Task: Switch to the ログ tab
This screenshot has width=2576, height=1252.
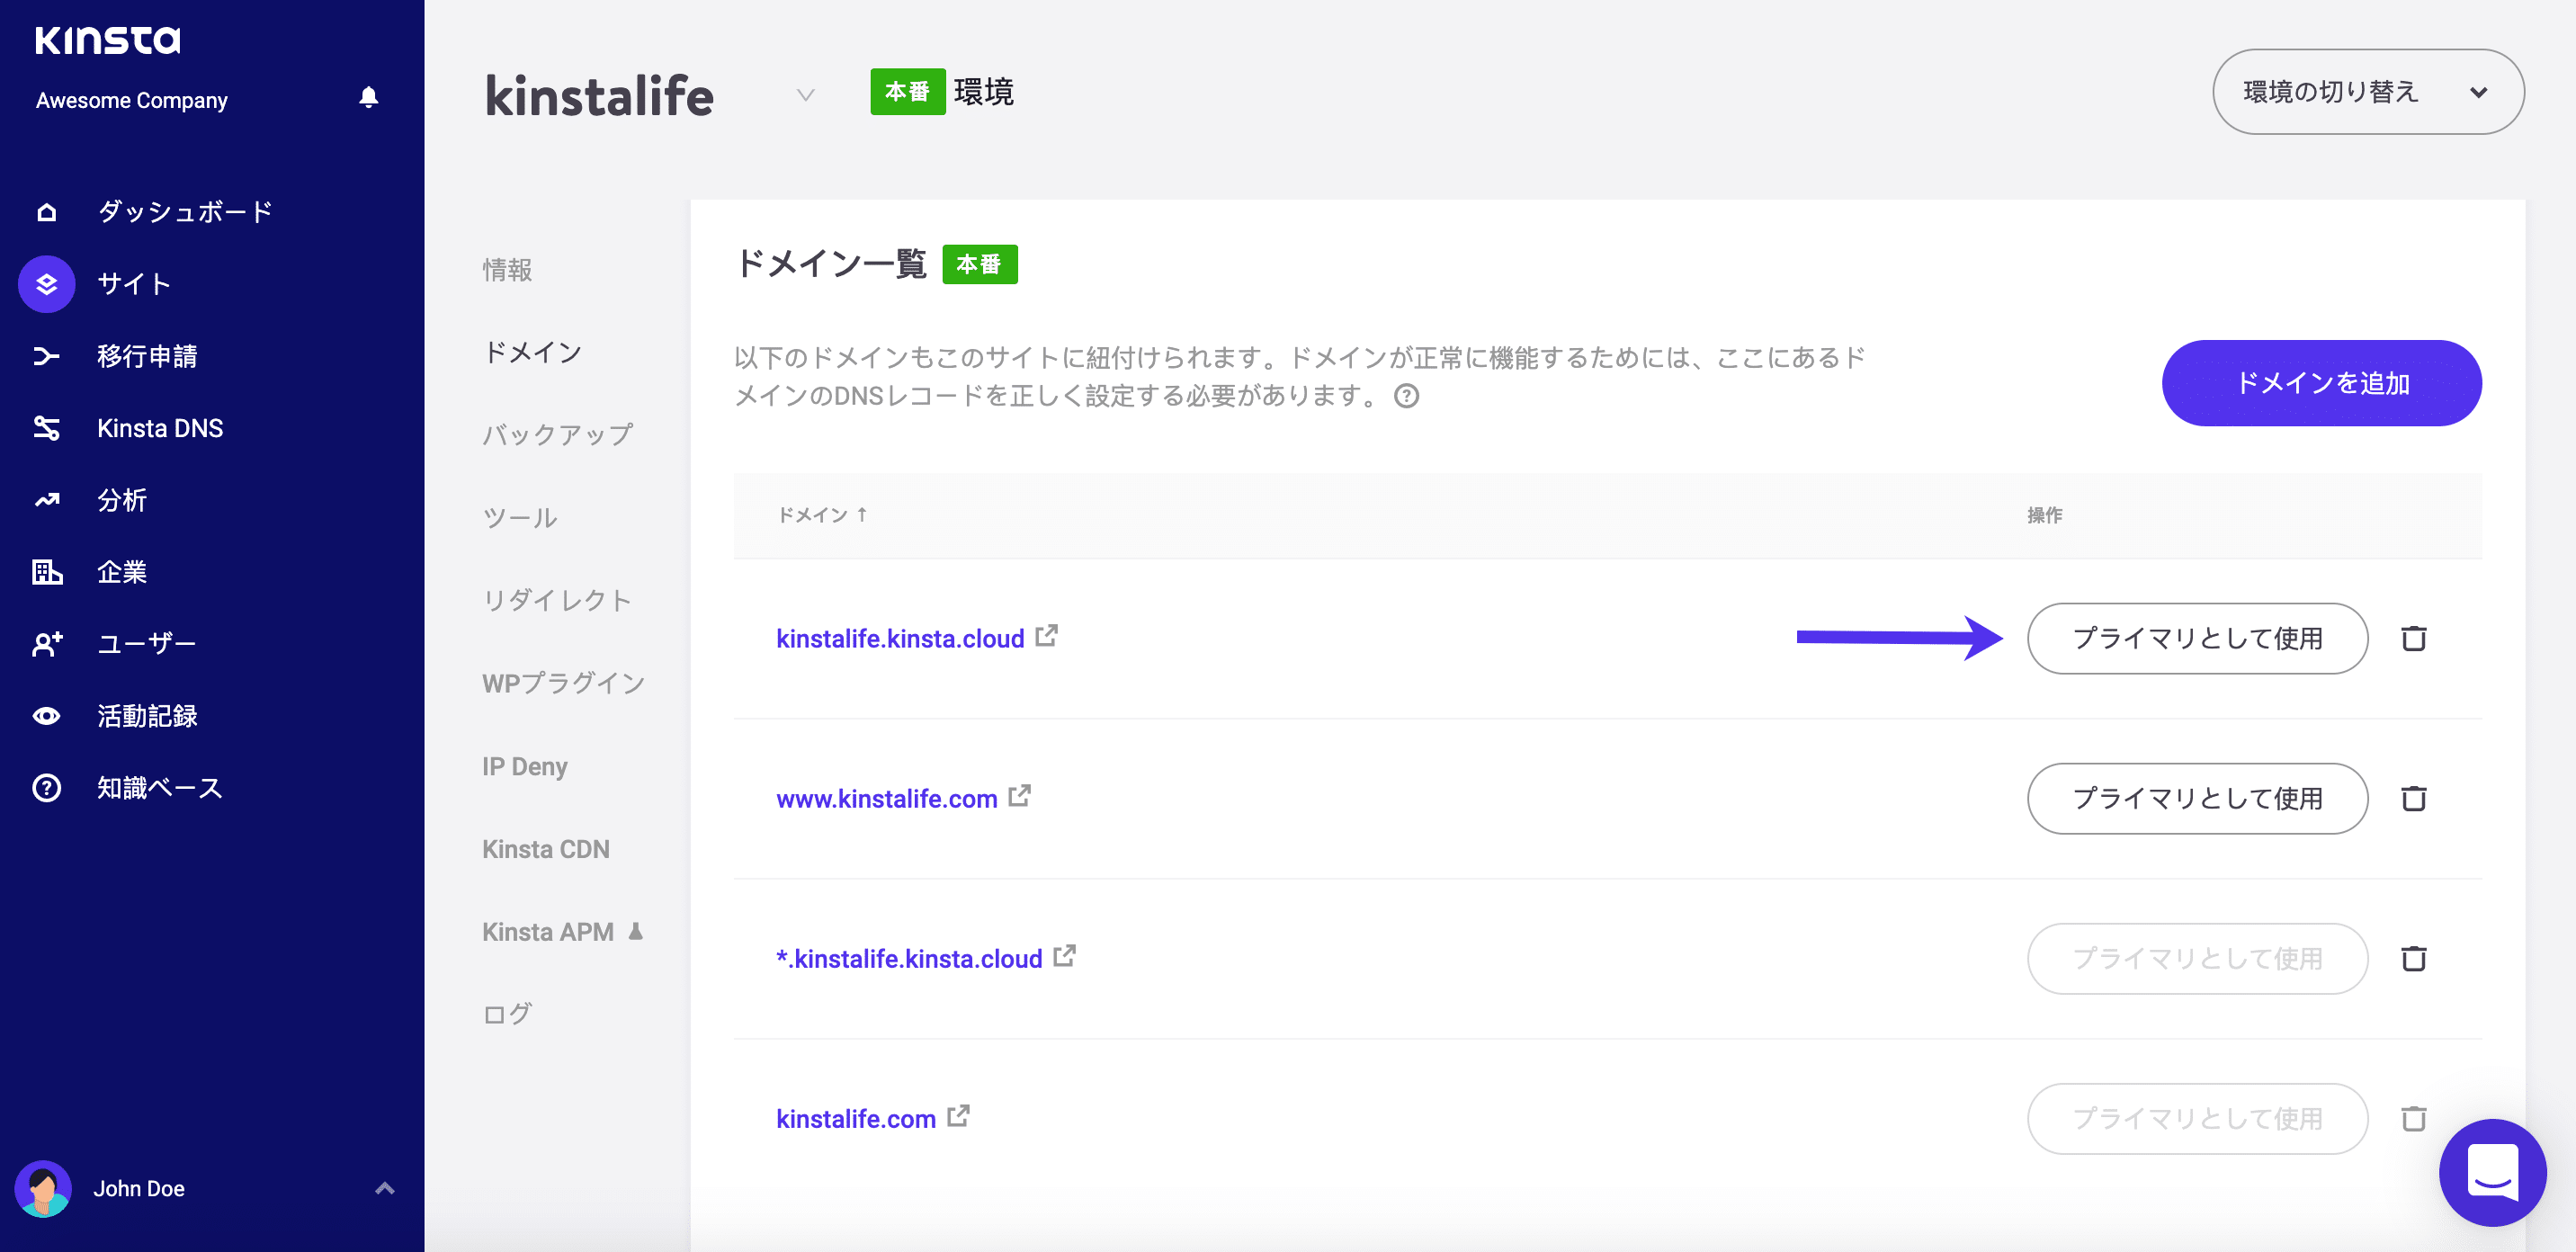Action: click(x=507, y=1014)
